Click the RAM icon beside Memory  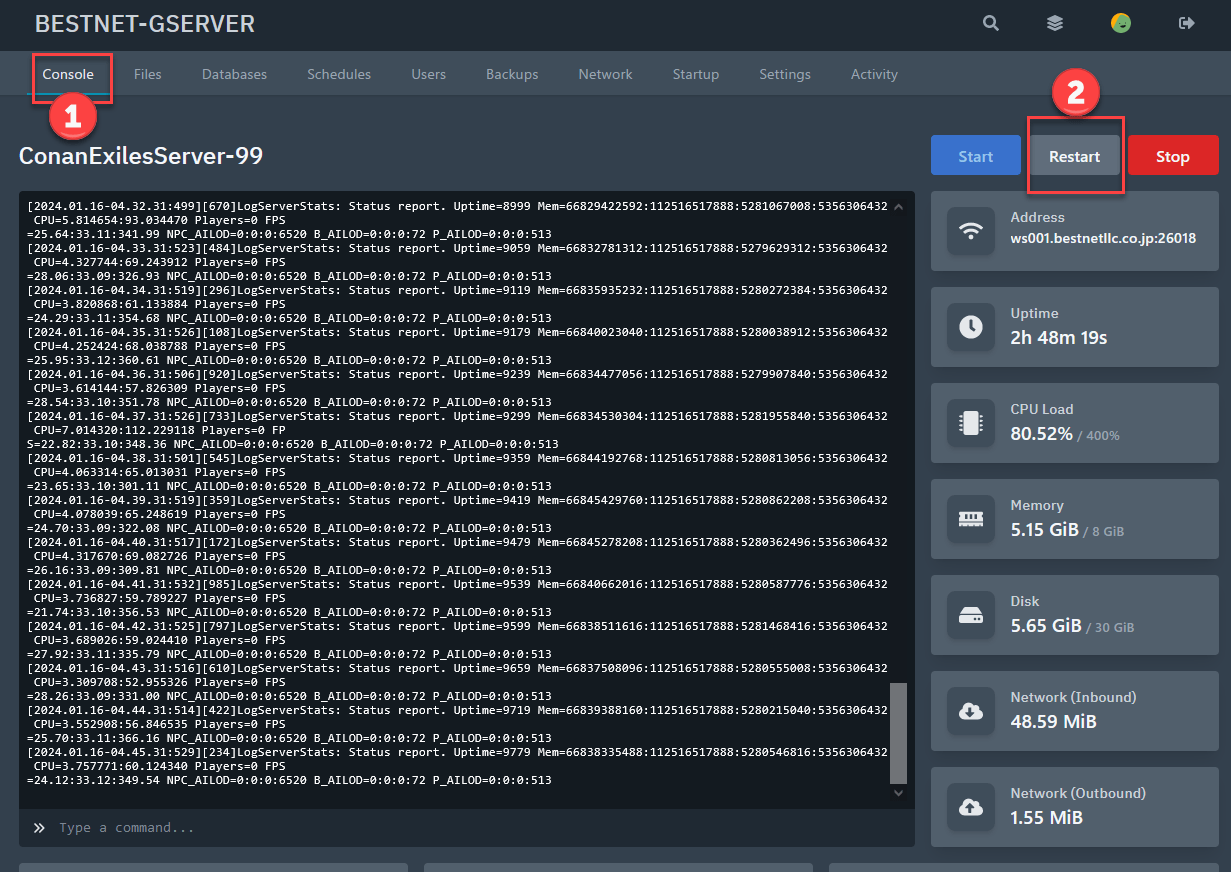tap(970, 518)
